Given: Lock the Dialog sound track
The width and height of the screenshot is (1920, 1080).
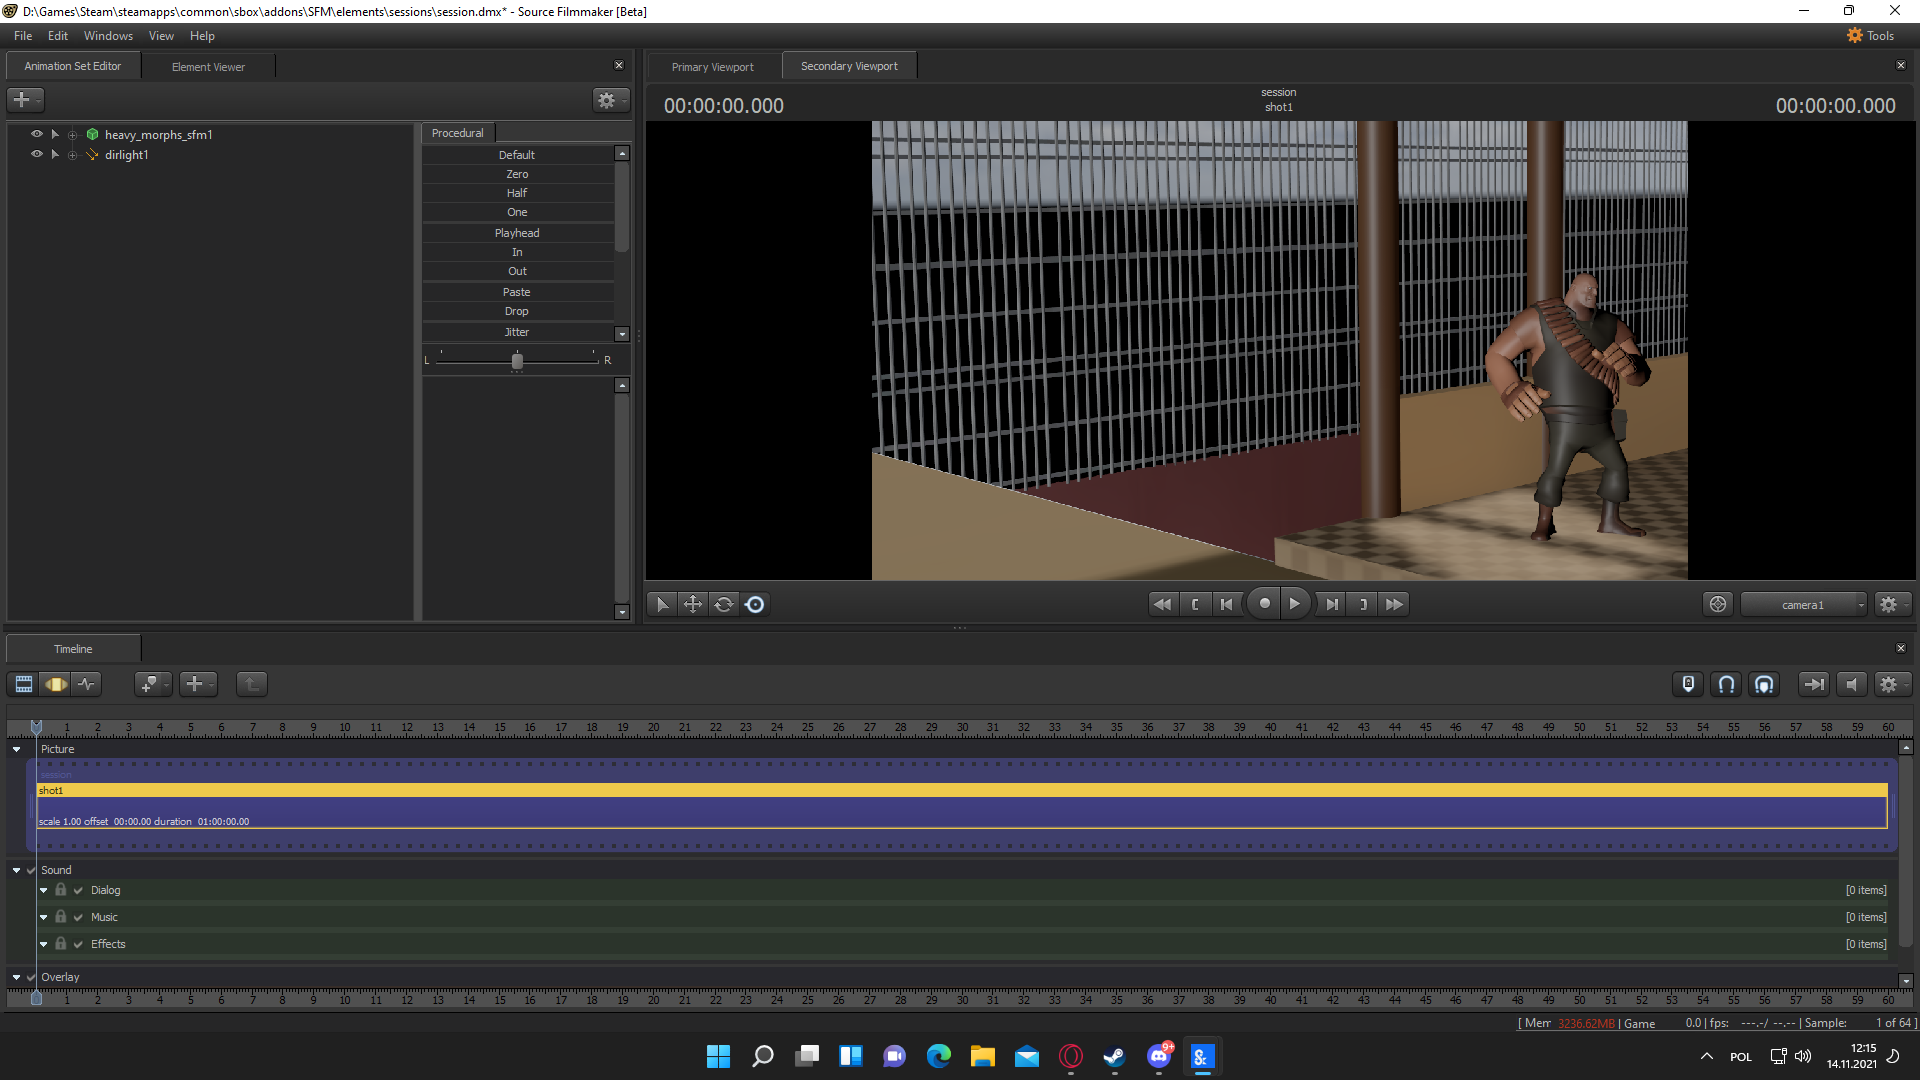Looking at the screenshot, I should (x=60, y=889).
